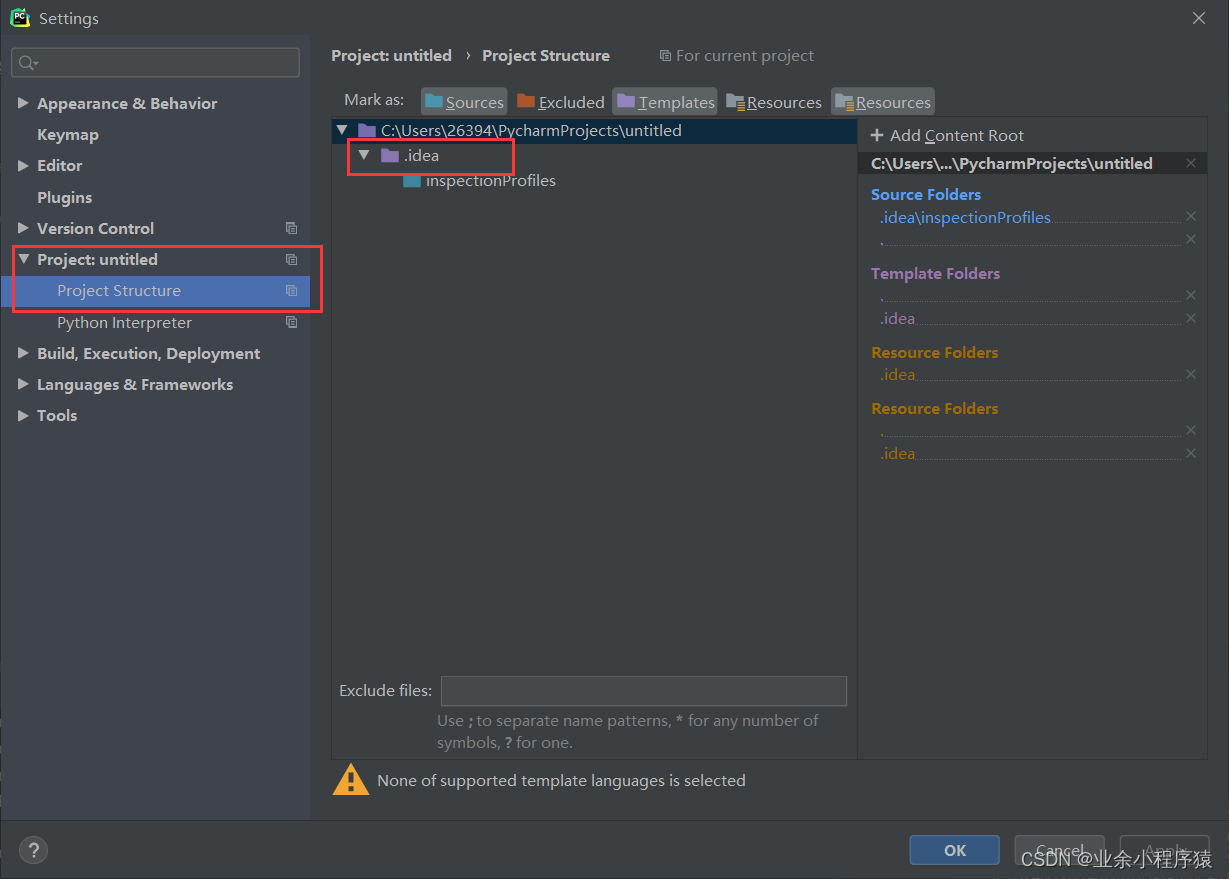Click Sources folder icon in Mark as
The width and height of the screenshot is (1229, 879).
434,101
